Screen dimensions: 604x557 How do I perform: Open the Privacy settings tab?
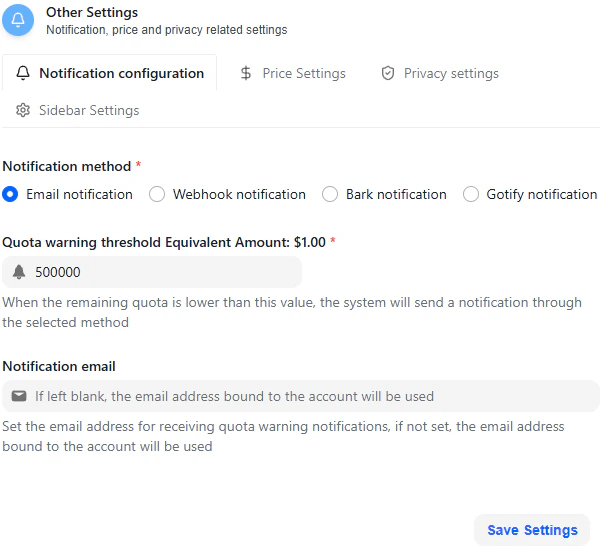pos(440,73)
